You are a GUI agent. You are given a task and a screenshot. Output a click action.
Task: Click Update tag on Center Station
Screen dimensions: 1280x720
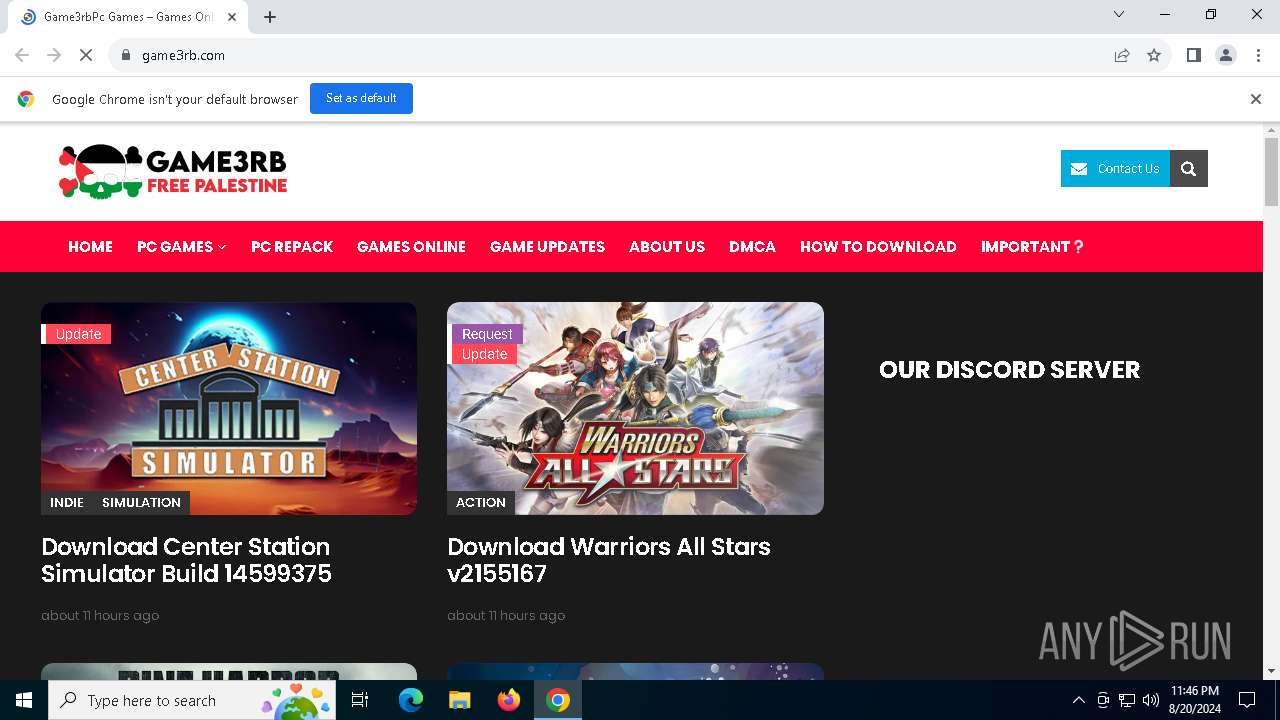[77, 334]
